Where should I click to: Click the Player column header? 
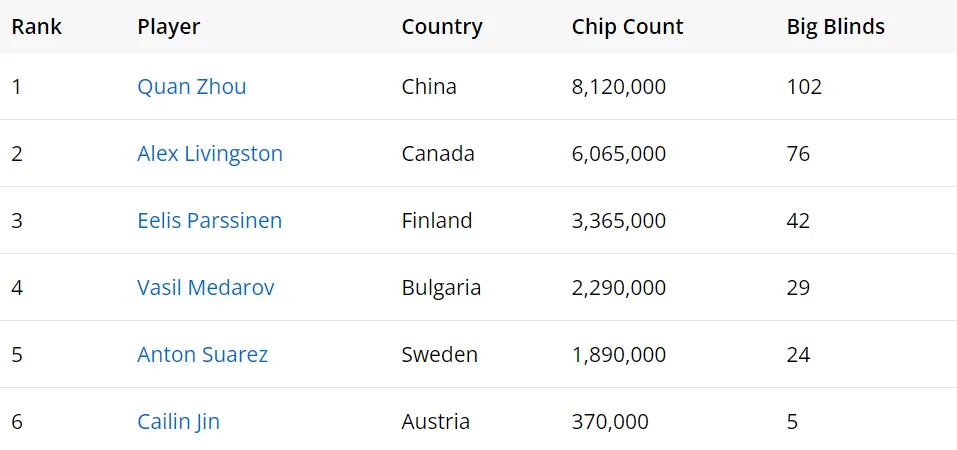168,27
